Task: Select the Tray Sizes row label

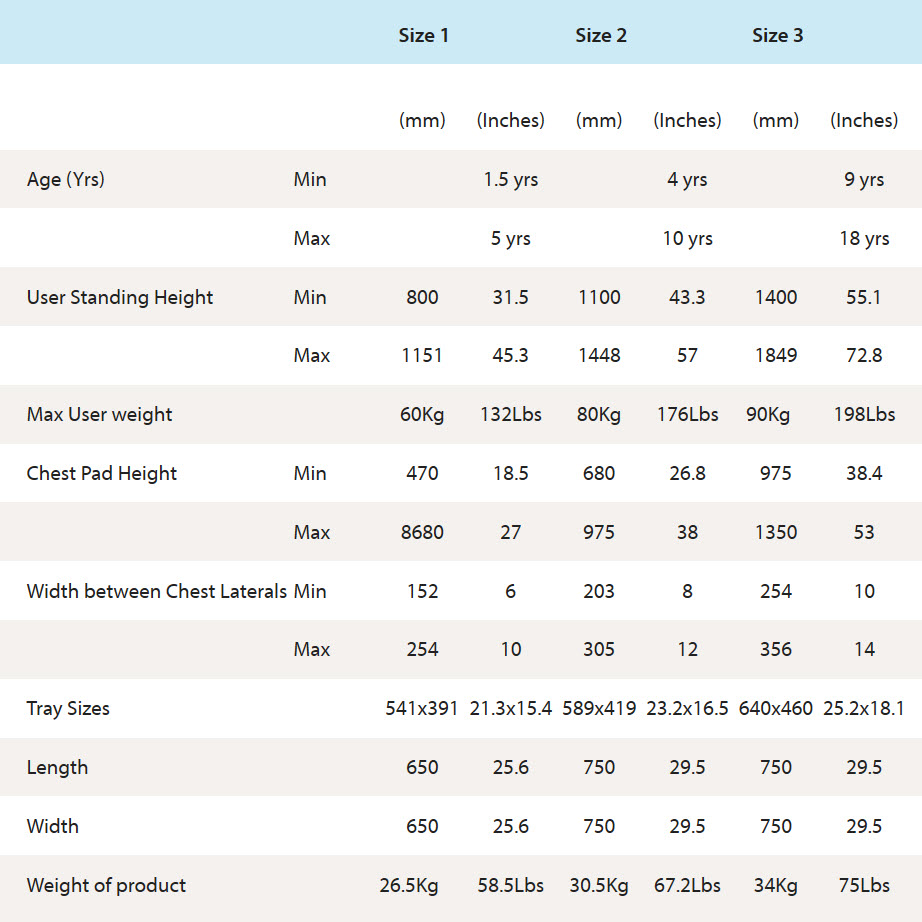Action: click(x=68, y=708)
